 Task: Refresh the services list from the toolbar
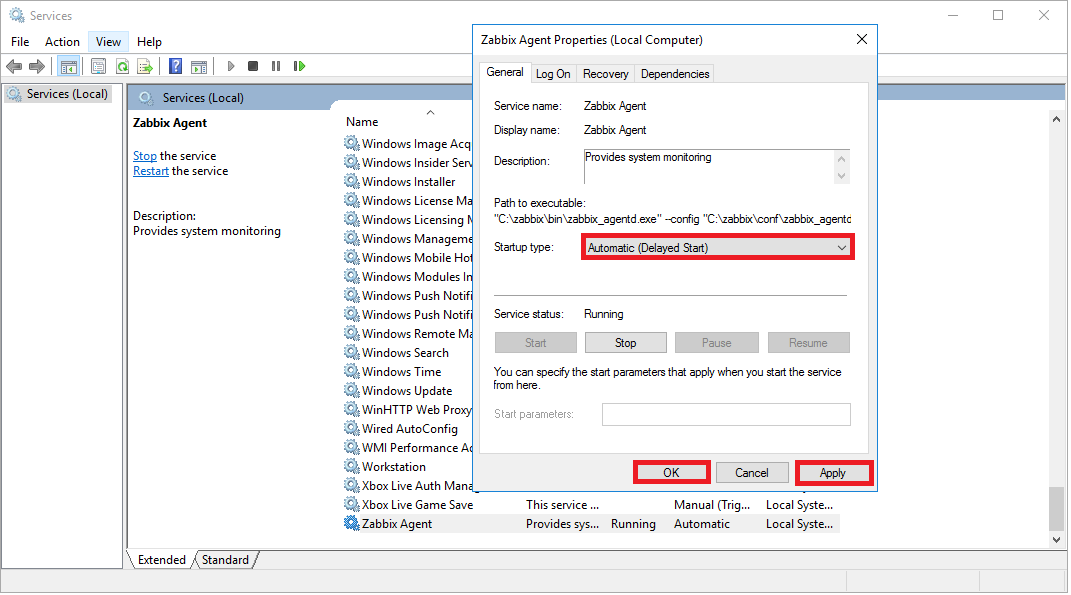click(122, 66)
